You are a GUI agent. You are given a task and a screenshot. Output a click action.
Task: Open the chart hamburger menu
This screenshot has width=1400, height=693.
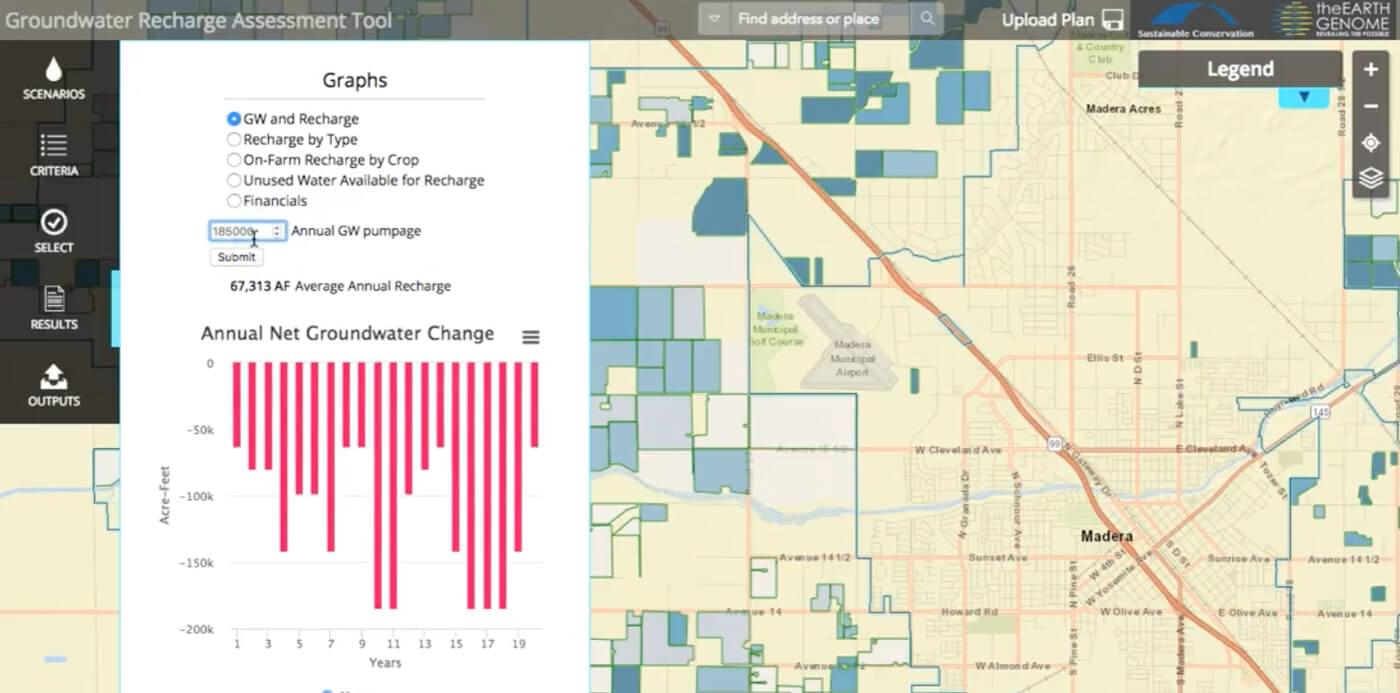tap(531, 337)
